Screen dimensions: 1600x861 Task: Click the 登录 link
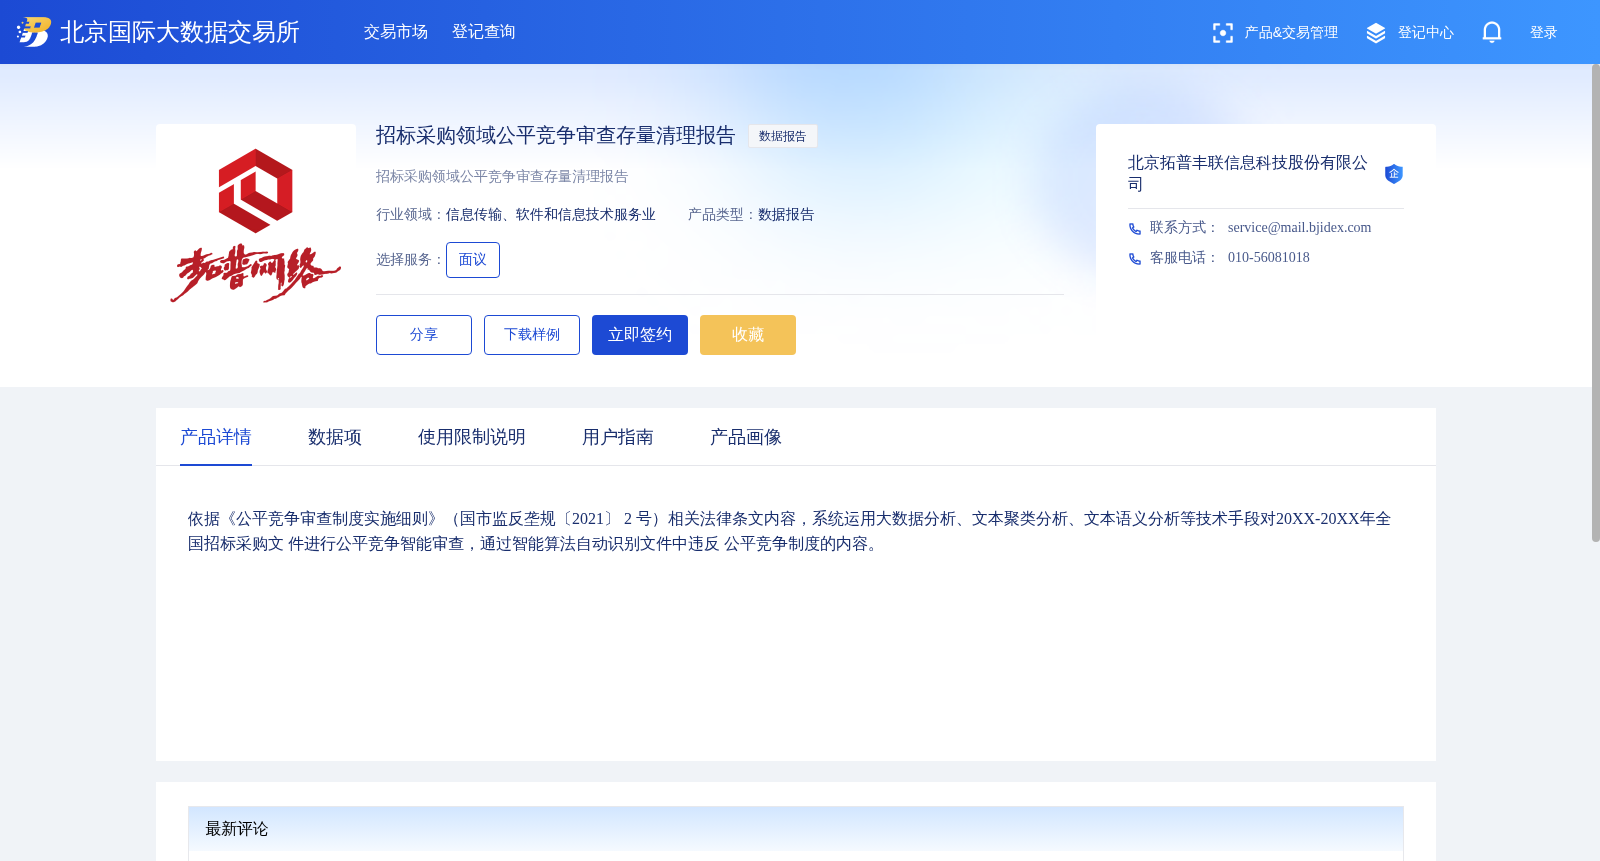pyautogui.click(x=1543, y=33)
